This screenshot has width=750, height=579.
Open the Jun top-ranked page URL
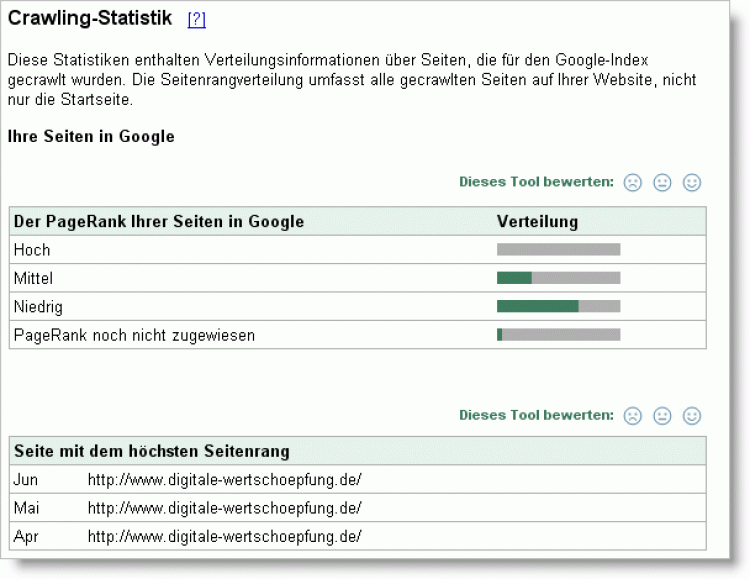point(224,480)
